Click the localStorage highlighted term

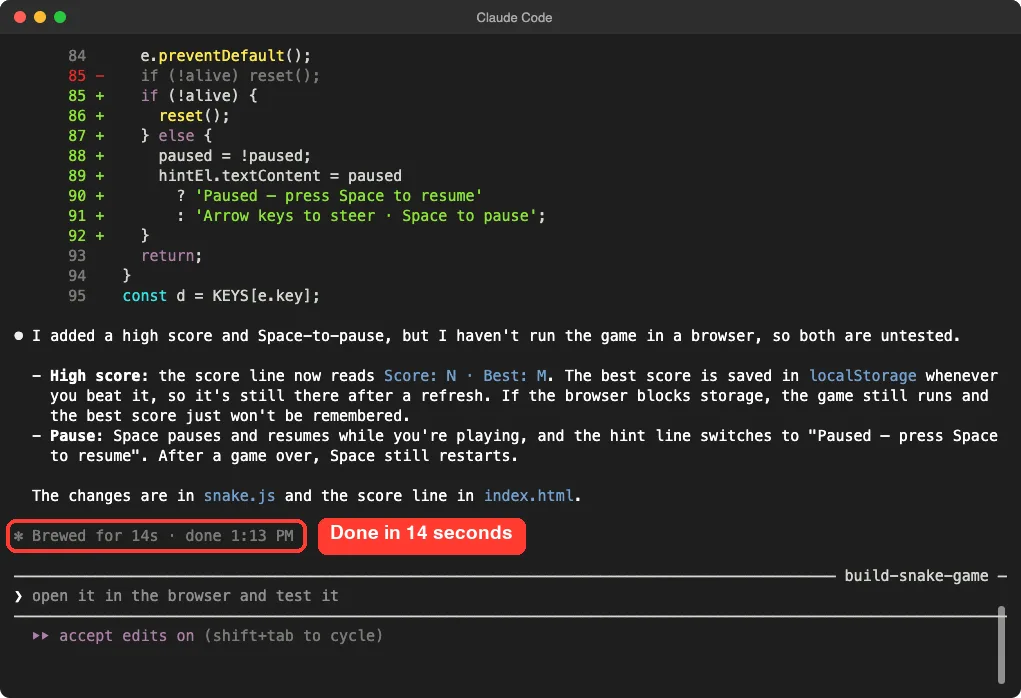click(x=862, y=376)
